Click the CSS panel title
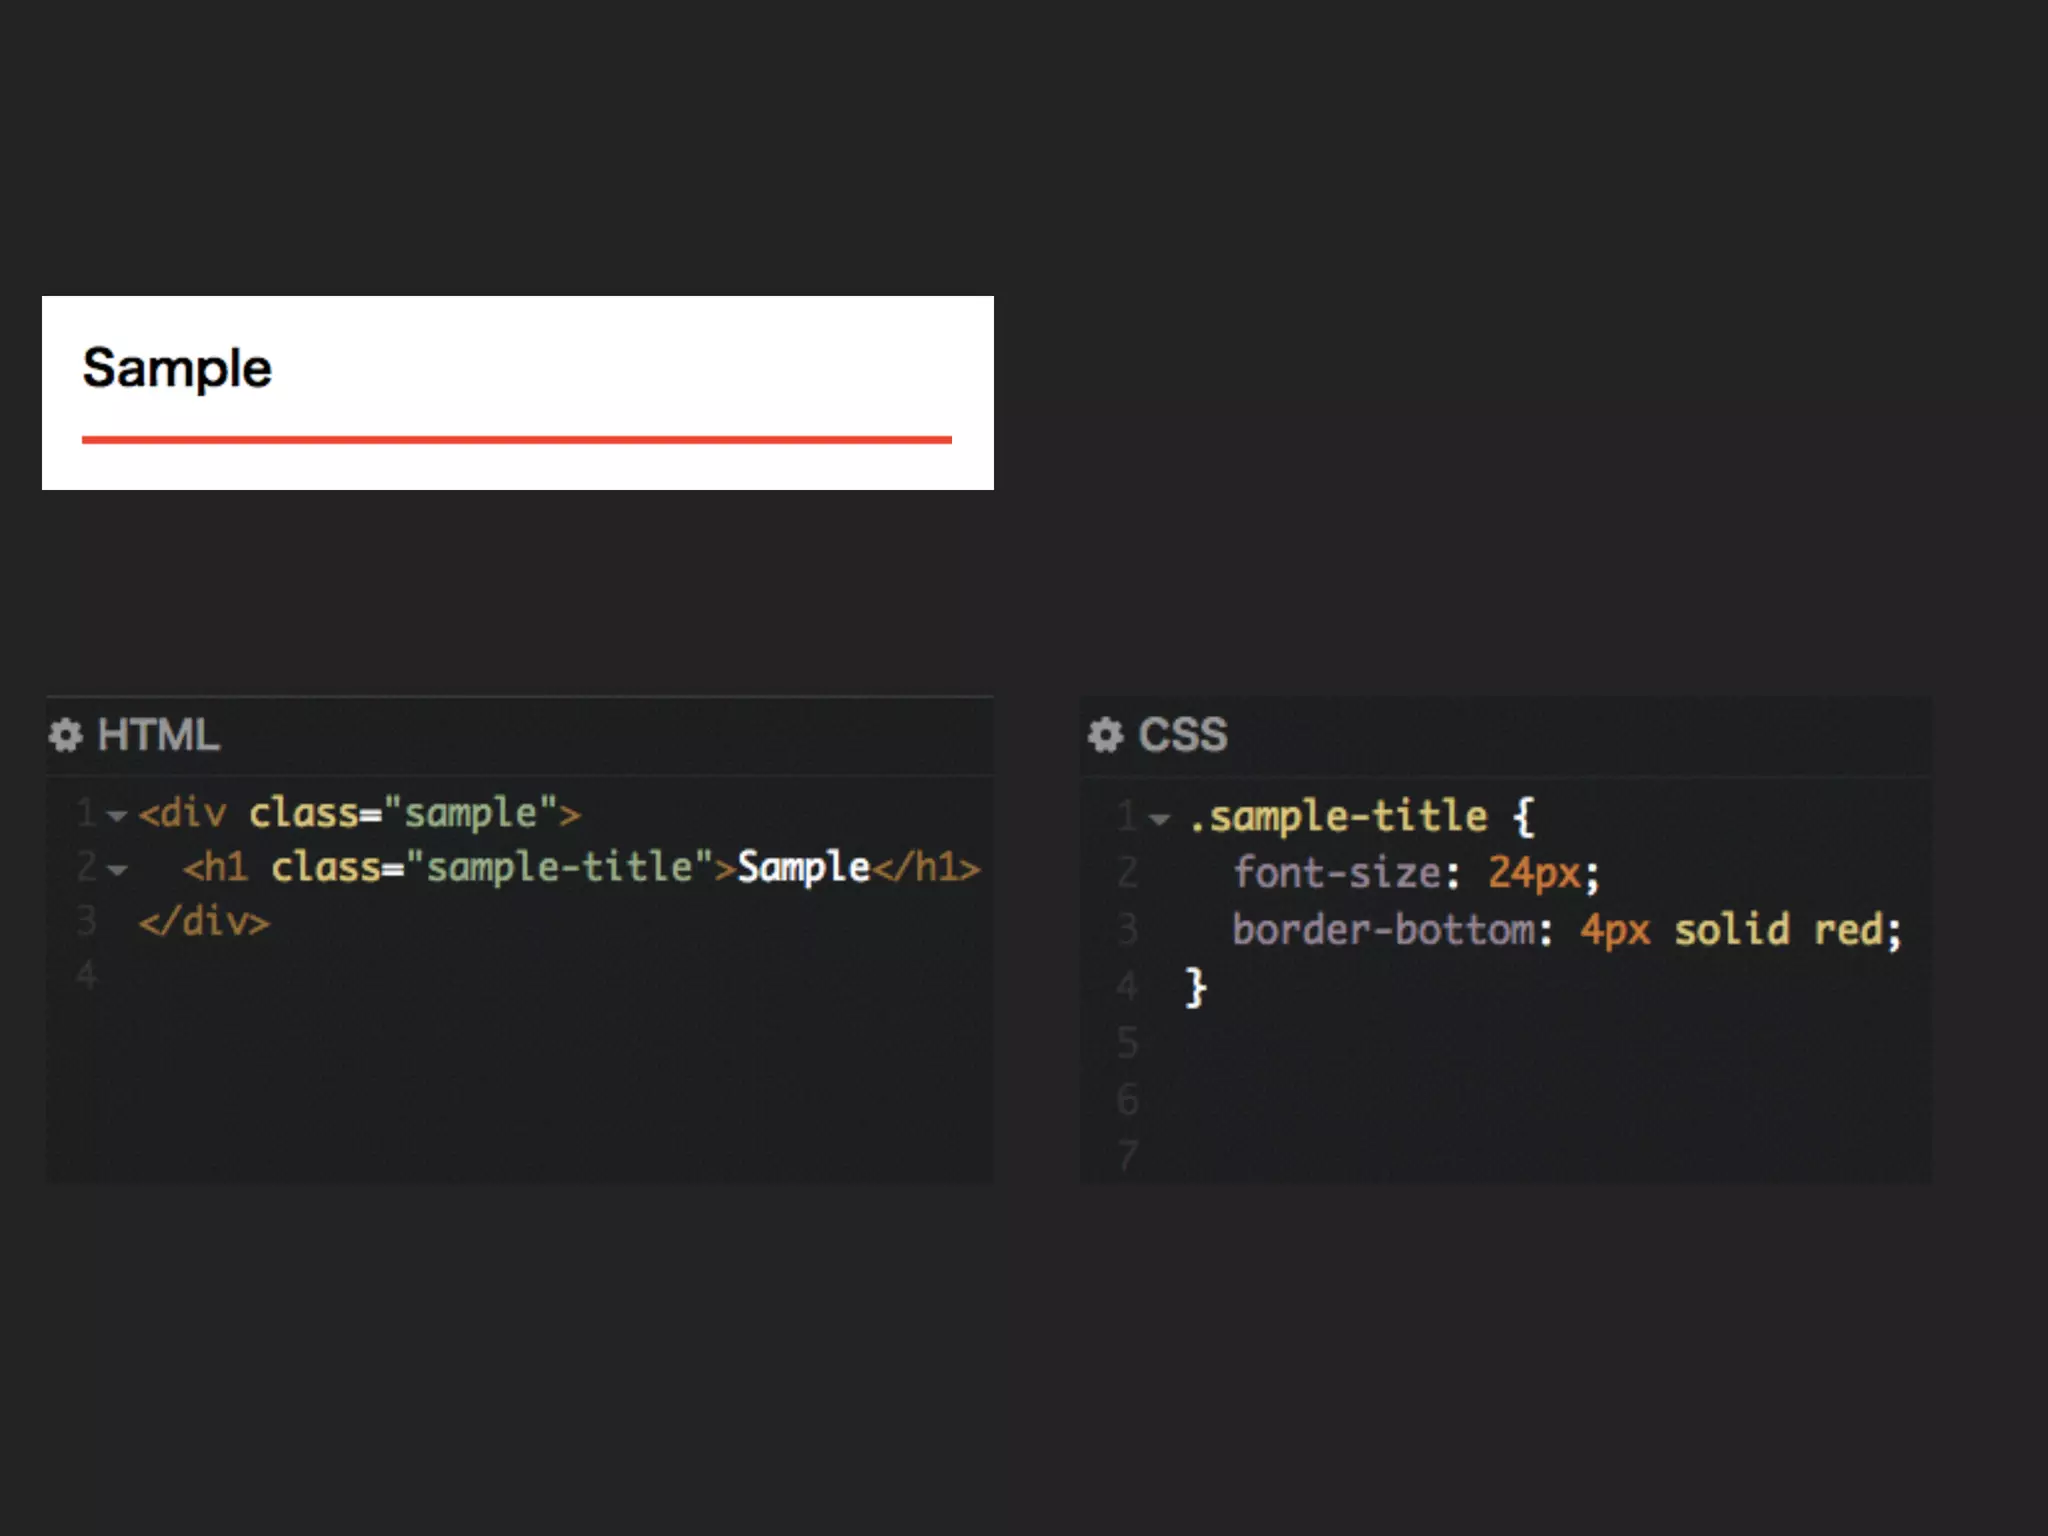Viewport: 2048px width, 1536px height. pyautogui.click(x=1182, y=735)
